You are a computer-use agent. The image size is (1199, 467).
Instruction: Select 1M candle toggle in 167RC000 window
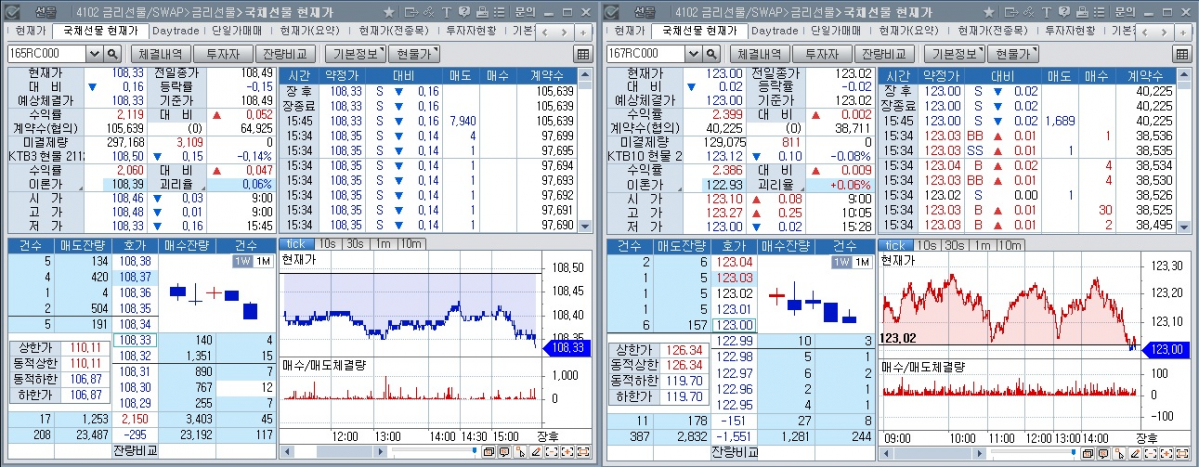[x=861, y=261]
